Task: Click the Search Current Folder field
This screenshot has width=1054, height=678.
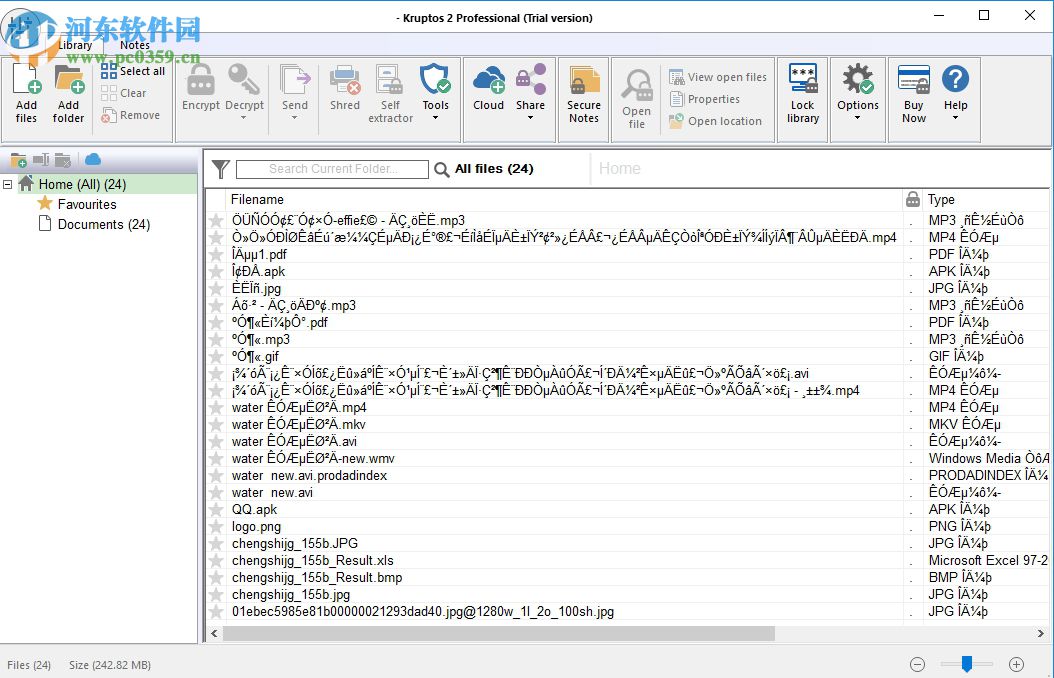Action: pyautogui.click(x=332, y=169)
